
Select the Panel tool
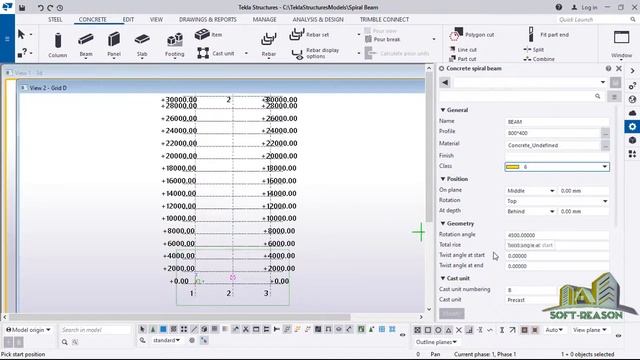pos(114,45)
